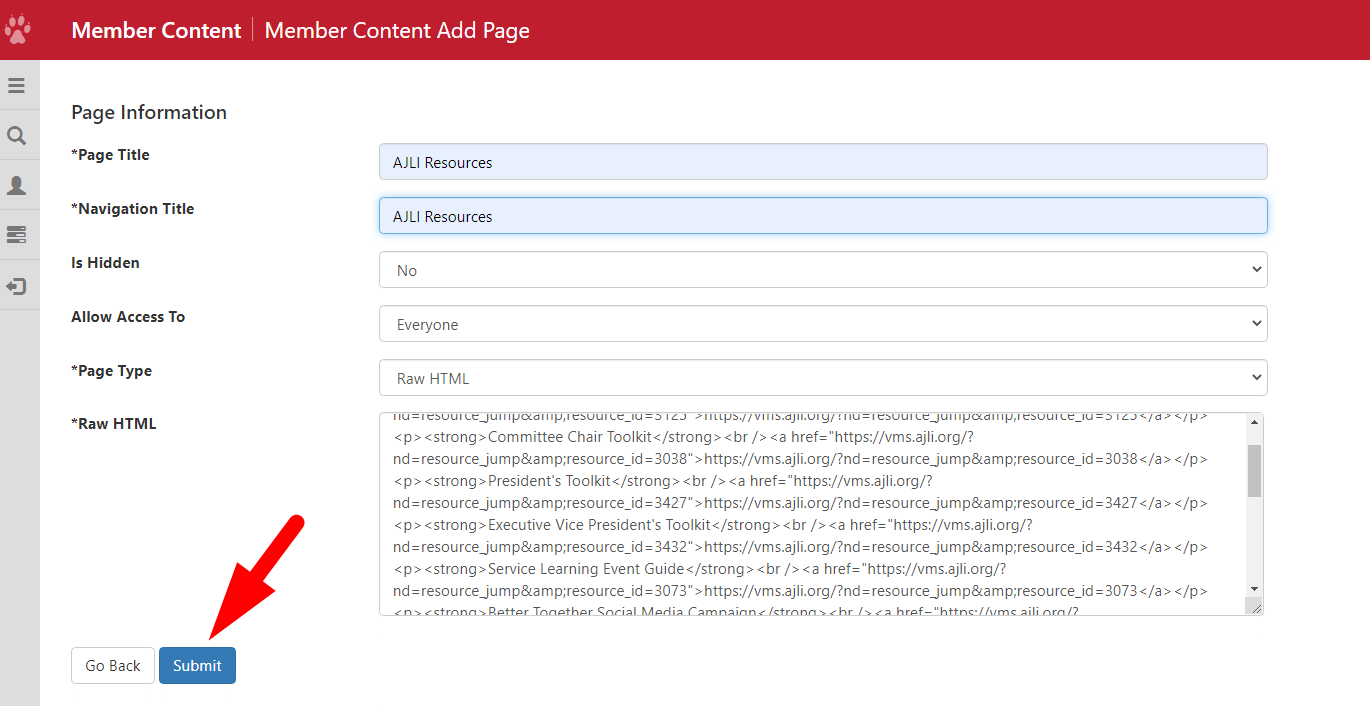Grab the textarea resize handle corner
Viewport: 1370px width, 706px height.
tap(1255, 606)
